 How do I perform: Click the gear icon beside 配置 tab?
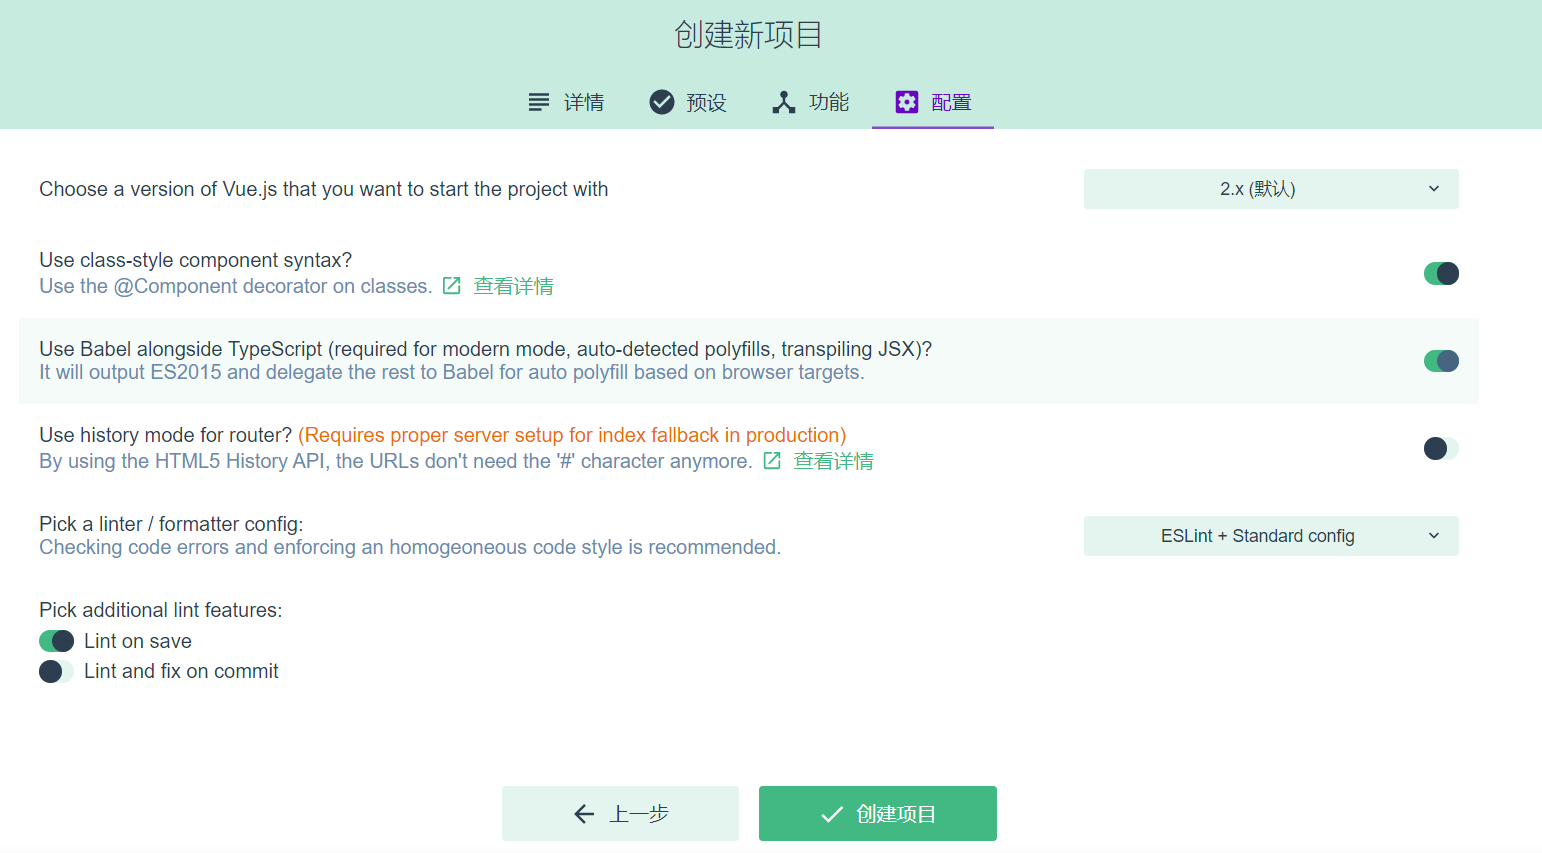coord(906,101)
